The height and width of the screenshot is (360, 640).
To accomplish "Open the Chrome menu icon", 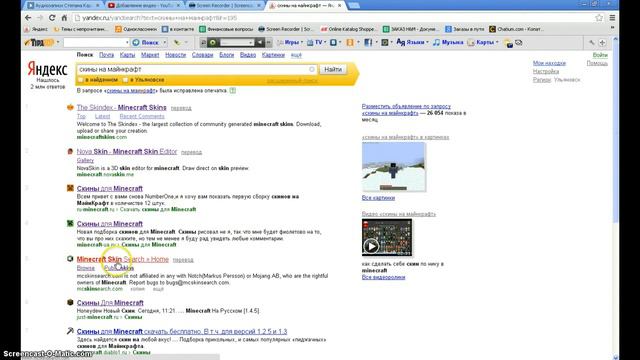I will (612, 18).
